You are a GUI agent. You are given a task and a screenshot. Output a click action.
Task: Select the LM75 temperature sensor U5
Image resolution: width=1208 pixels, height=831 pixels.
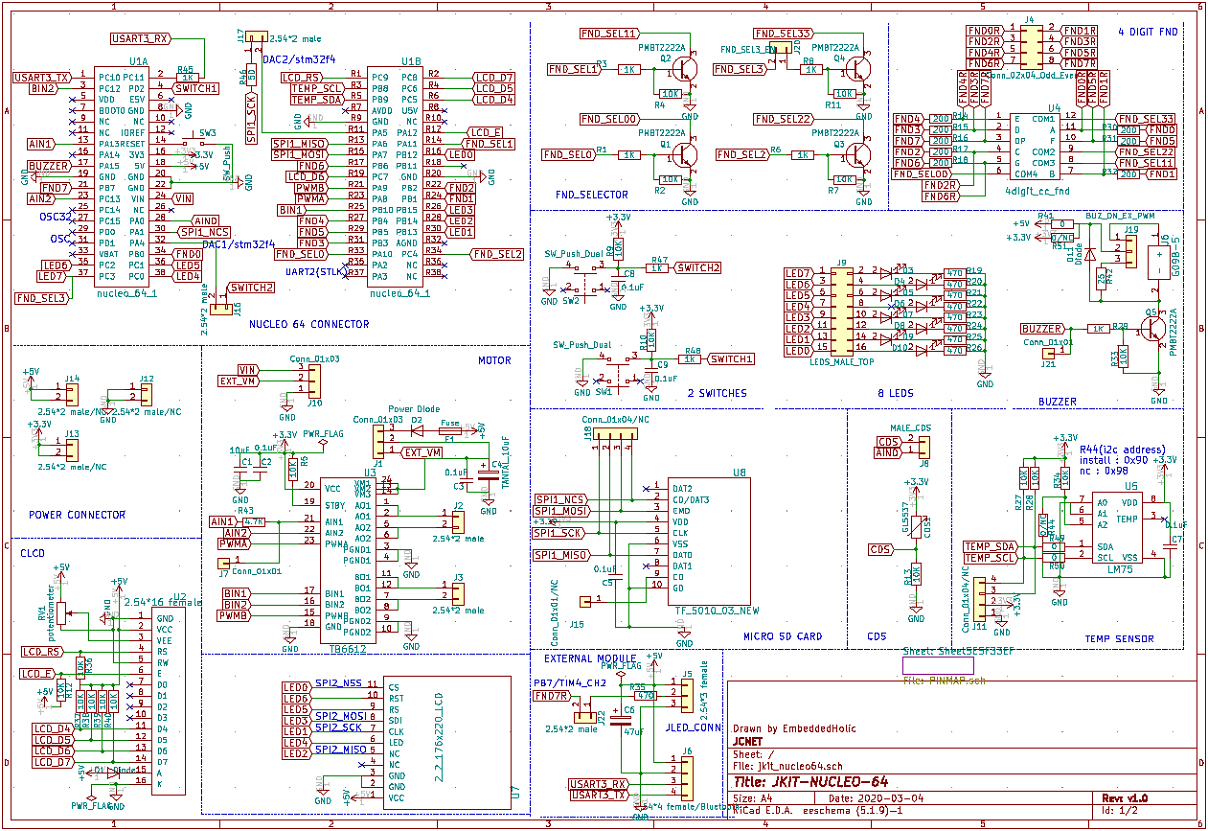pos(1118,527)
